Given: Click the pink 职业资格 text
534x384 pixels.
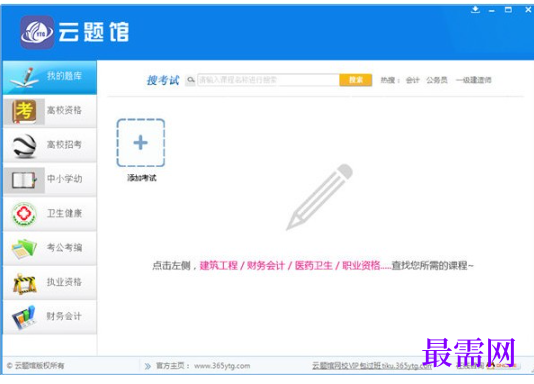Looking at the screenshot, I should 361,265.
